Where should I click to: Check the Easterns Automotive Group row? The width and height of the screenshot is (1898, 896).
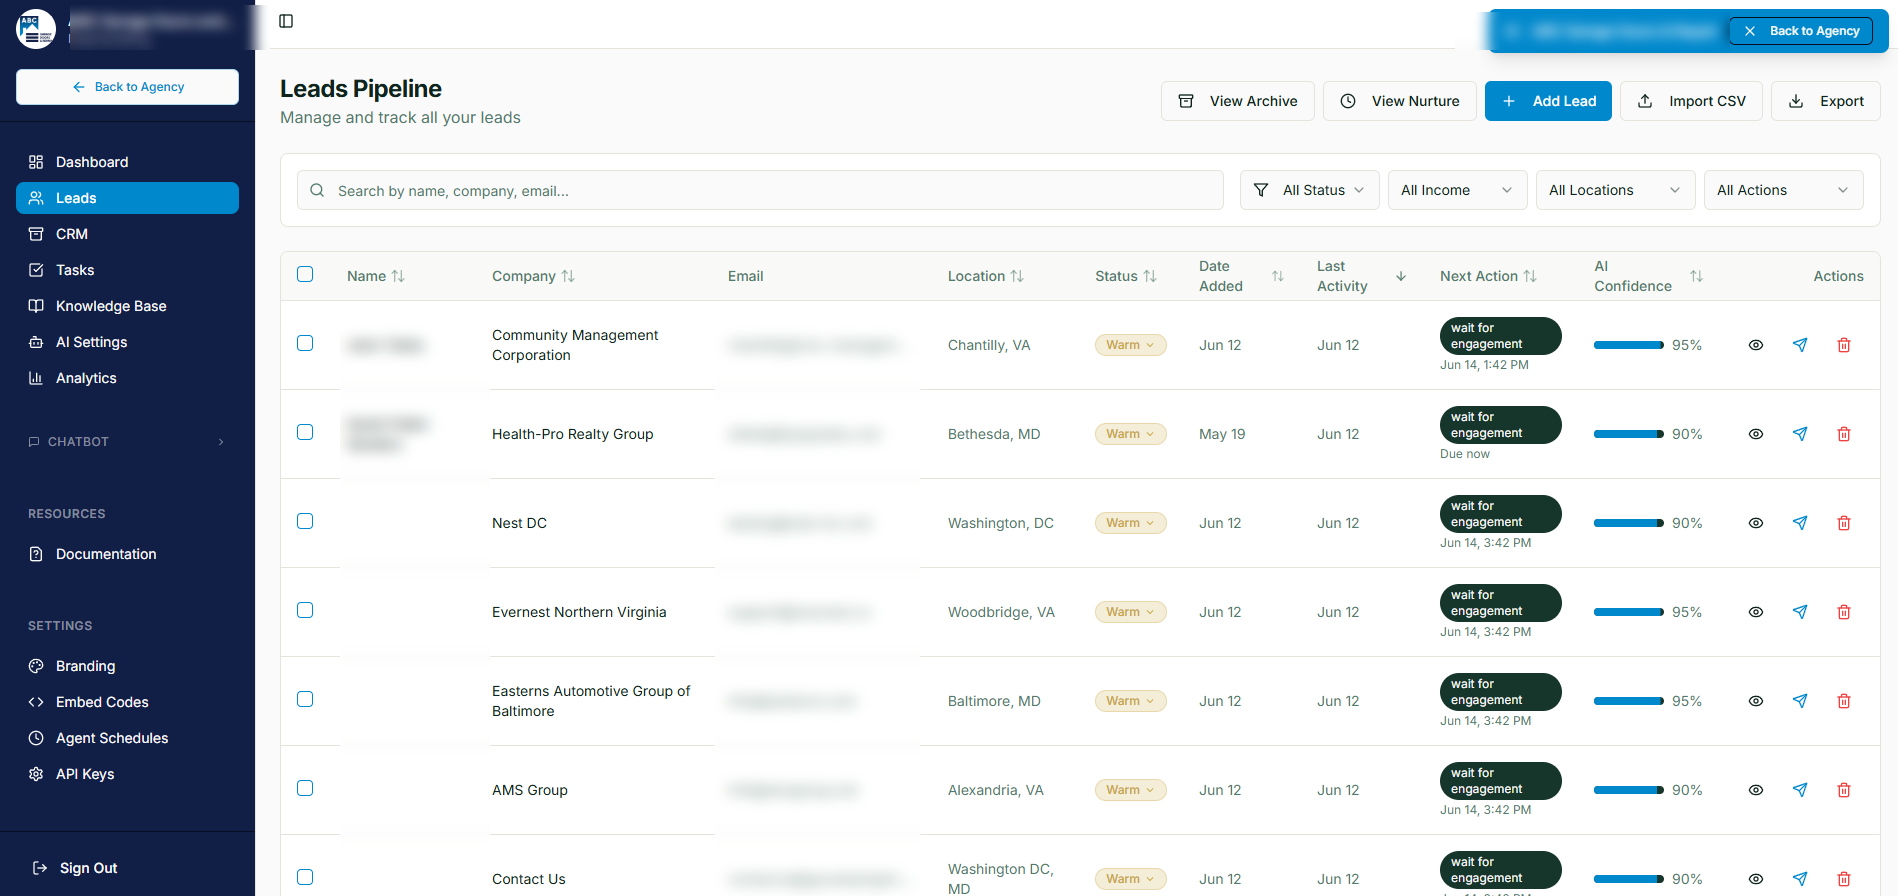pos(305,699)
